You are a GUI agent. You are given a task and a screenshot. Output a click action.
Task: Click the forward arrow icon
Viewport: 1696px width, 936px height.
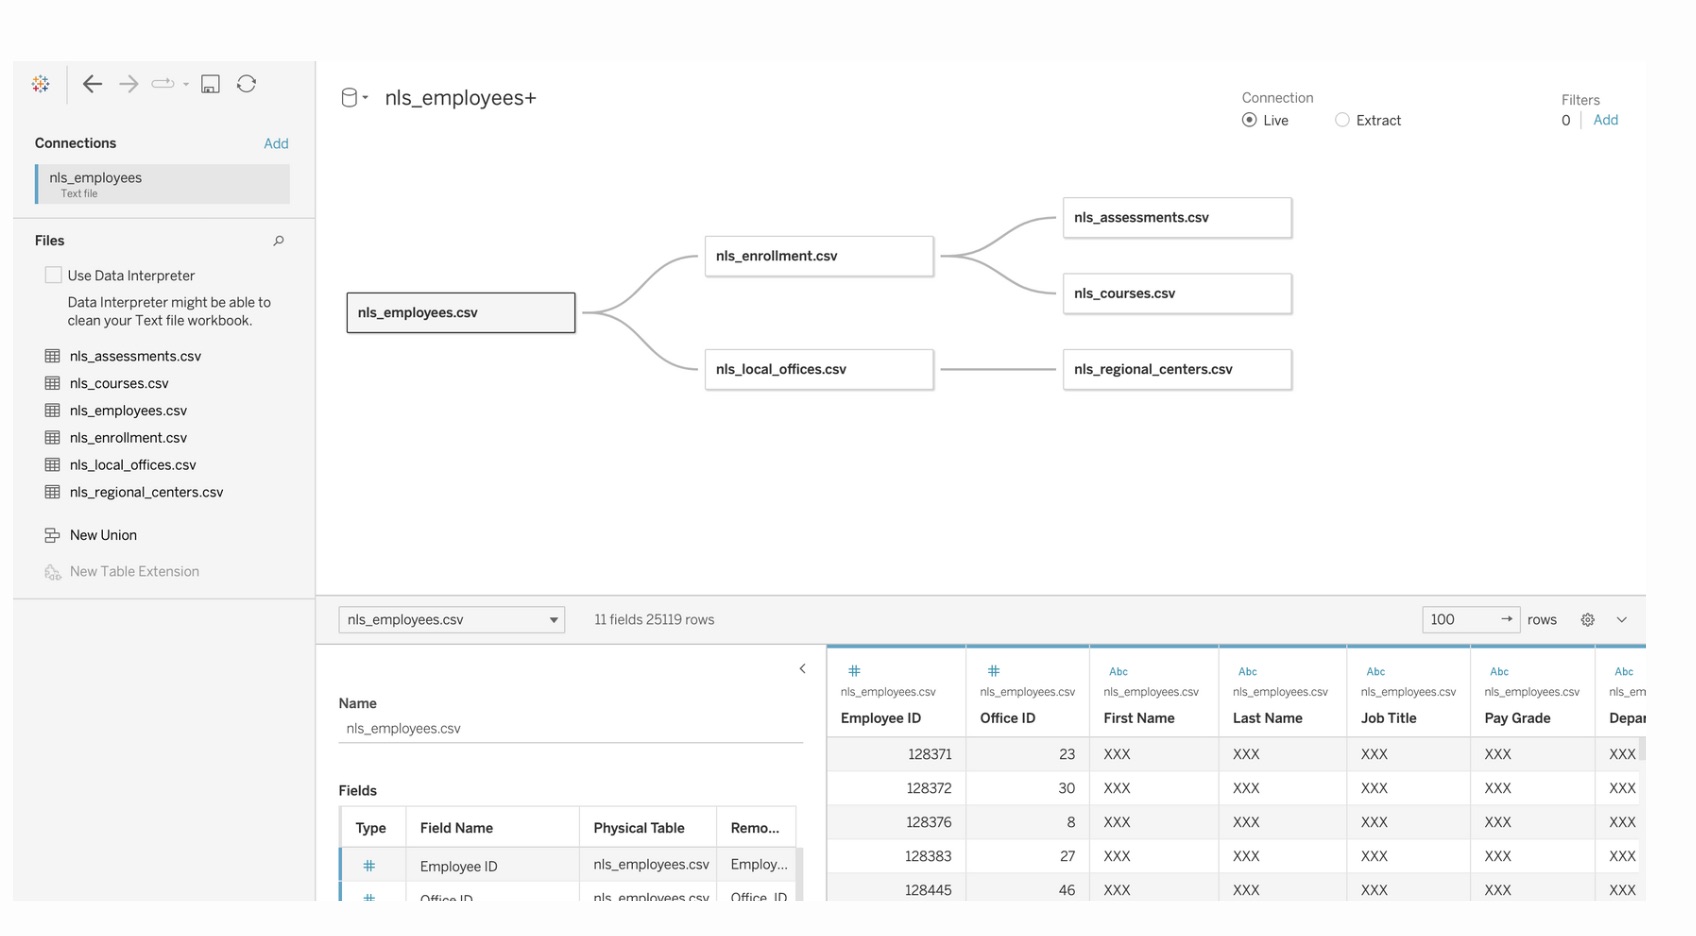pos(128,84)
